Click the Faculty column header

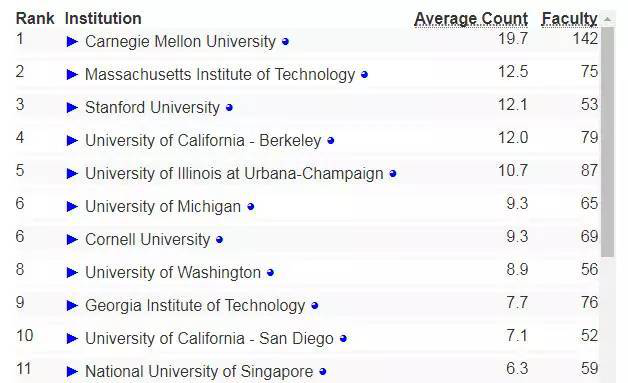[x=569, y=19]
